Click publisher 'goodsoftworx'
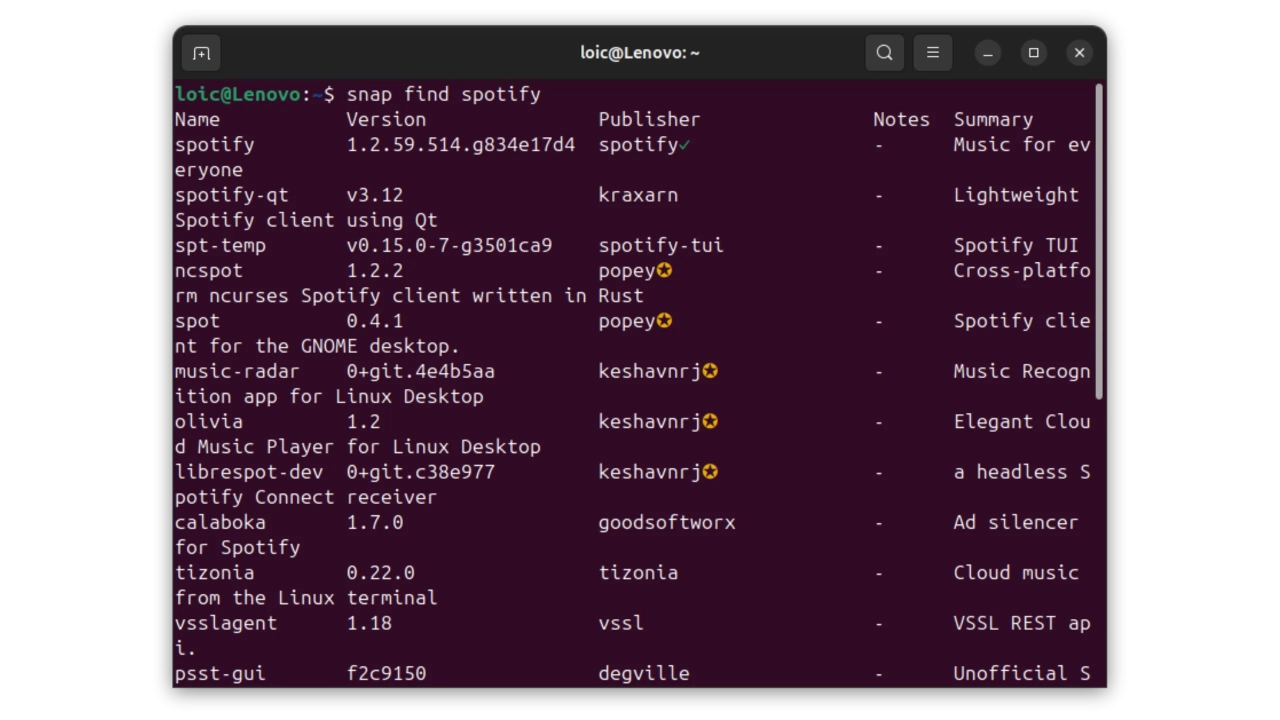 (x=667, y=522)
